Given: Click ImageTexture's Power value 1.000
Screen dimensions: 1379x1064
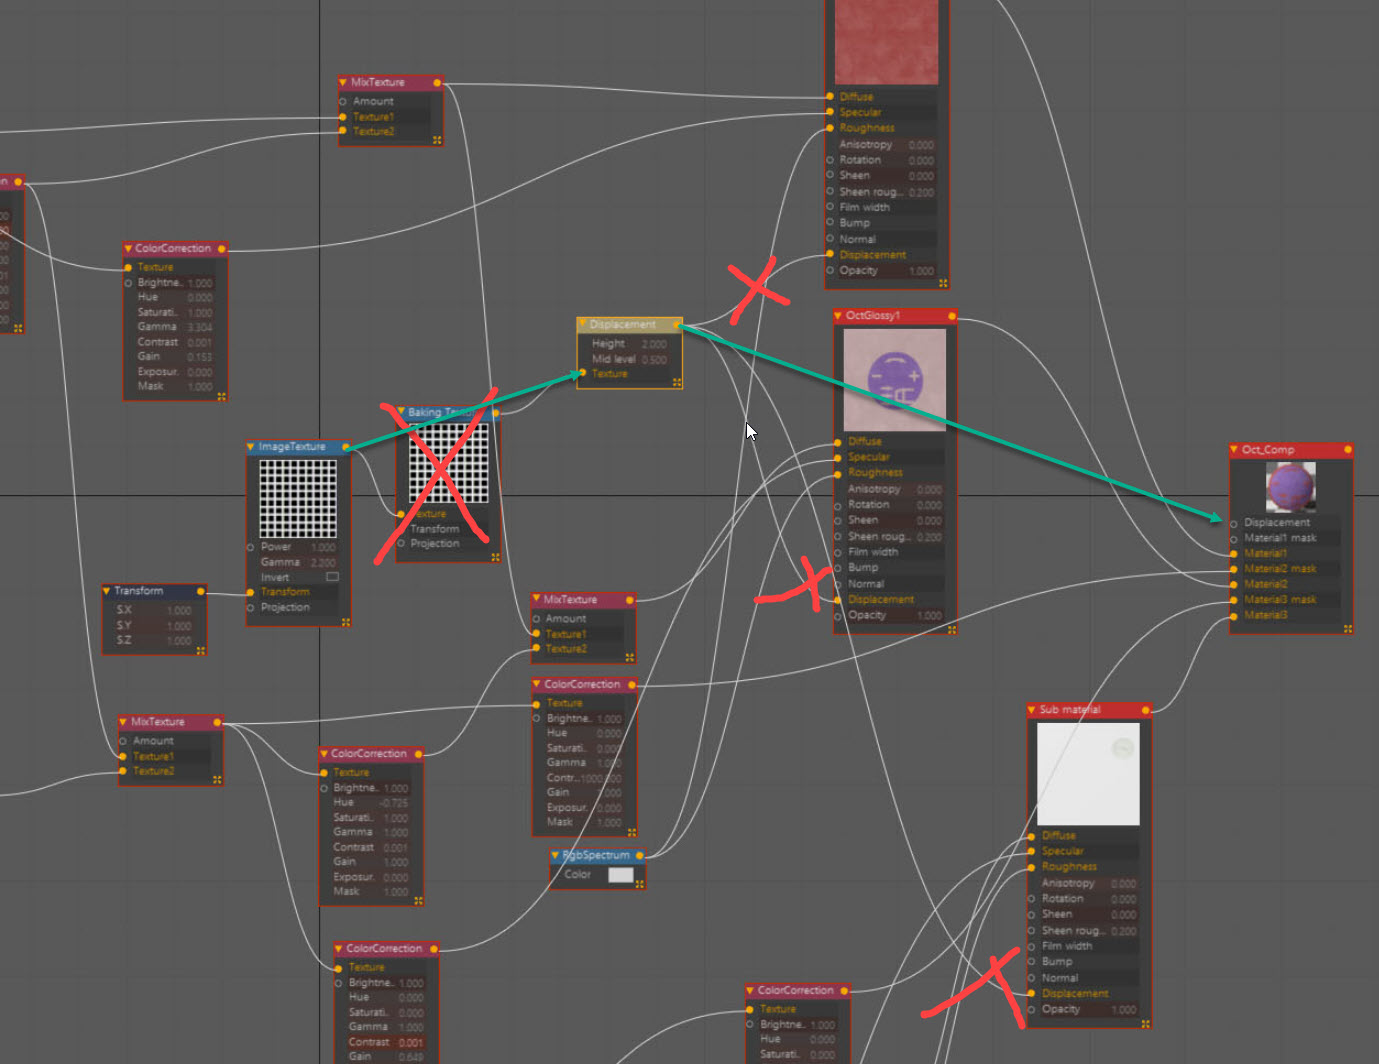Looking at the screenshot, I should [323, 548].
